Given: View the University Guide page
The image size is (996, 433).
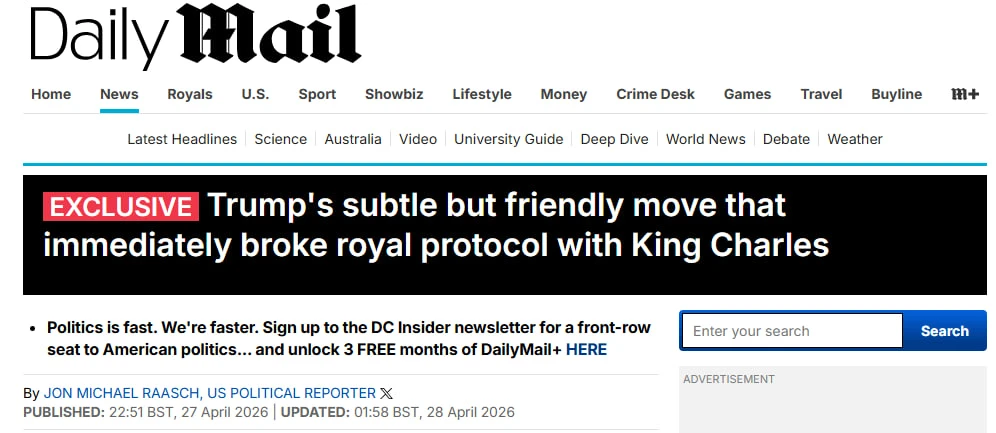Looking at the screenshot, I should (x=508, y=139).
